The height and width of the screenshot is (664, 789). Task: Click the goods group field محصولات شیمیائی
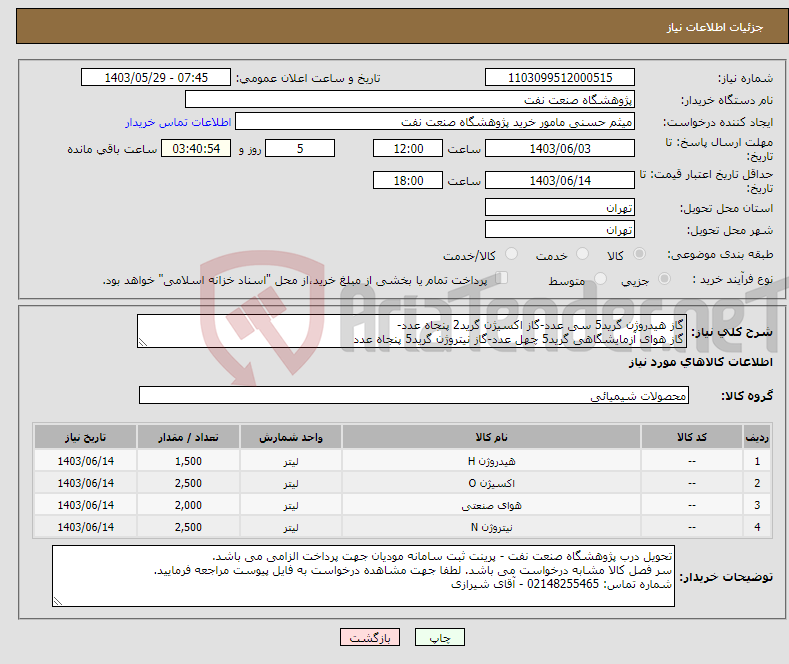[x=414, y=395]
